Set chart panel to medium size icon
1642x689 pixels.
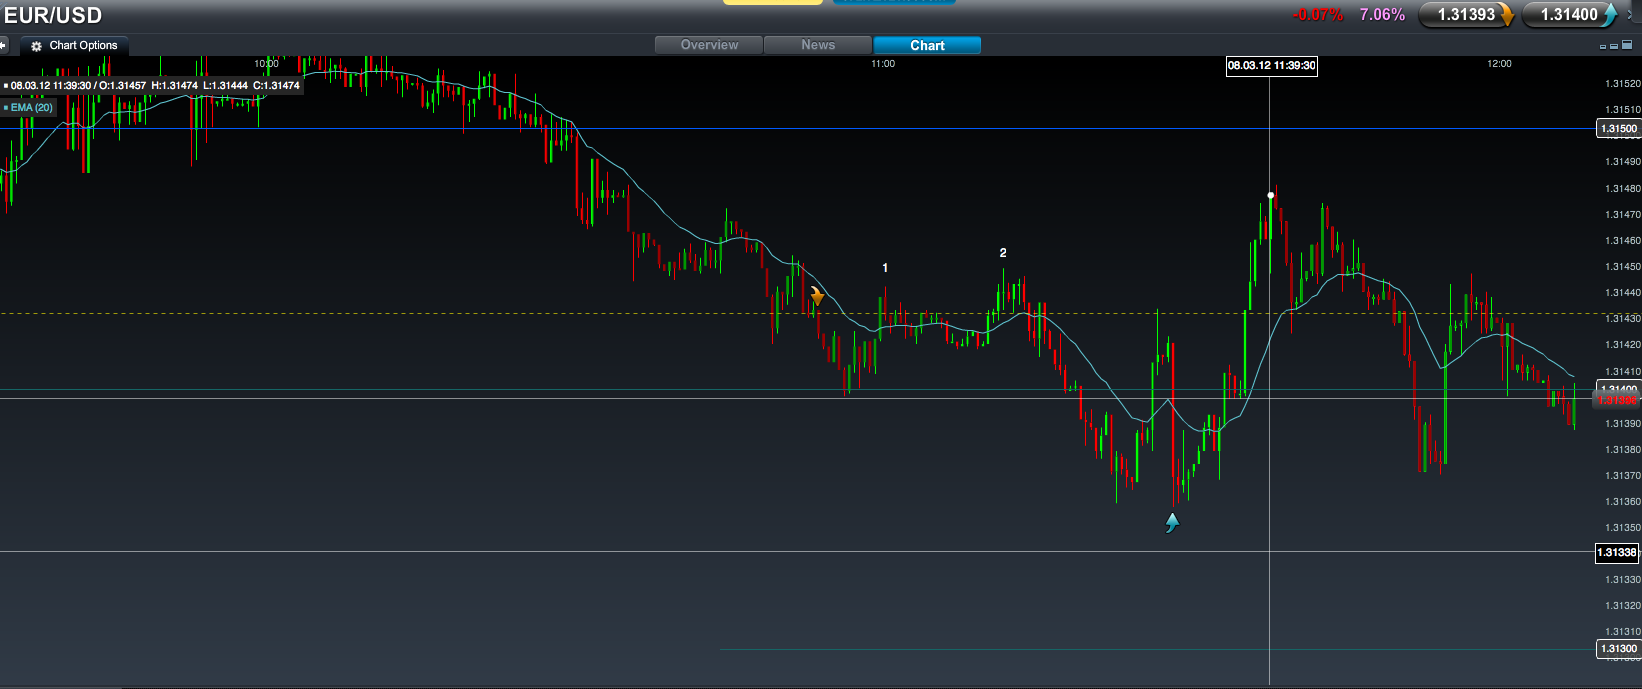(1614, 46)
